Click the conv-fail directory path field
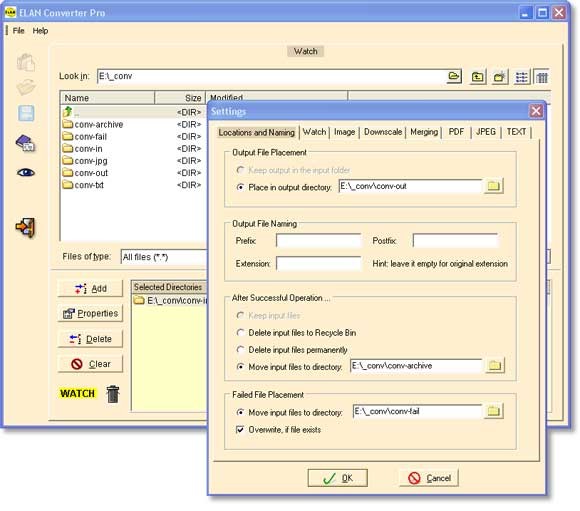This screenshot has height=511, width=580. [x=418, y=411]
